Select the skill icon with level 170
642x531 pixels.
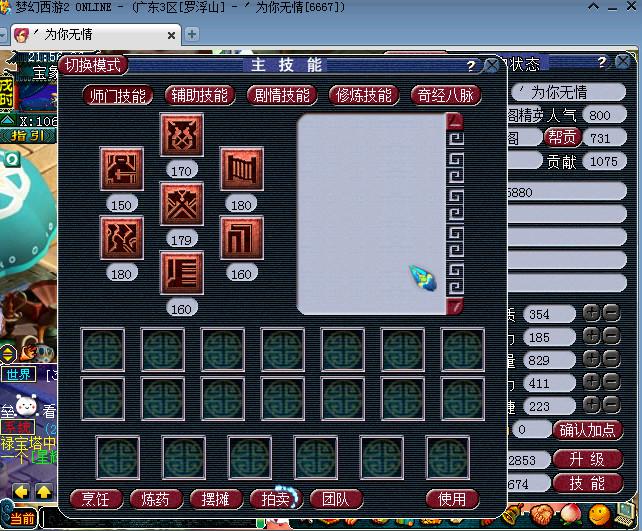[182, 135]
